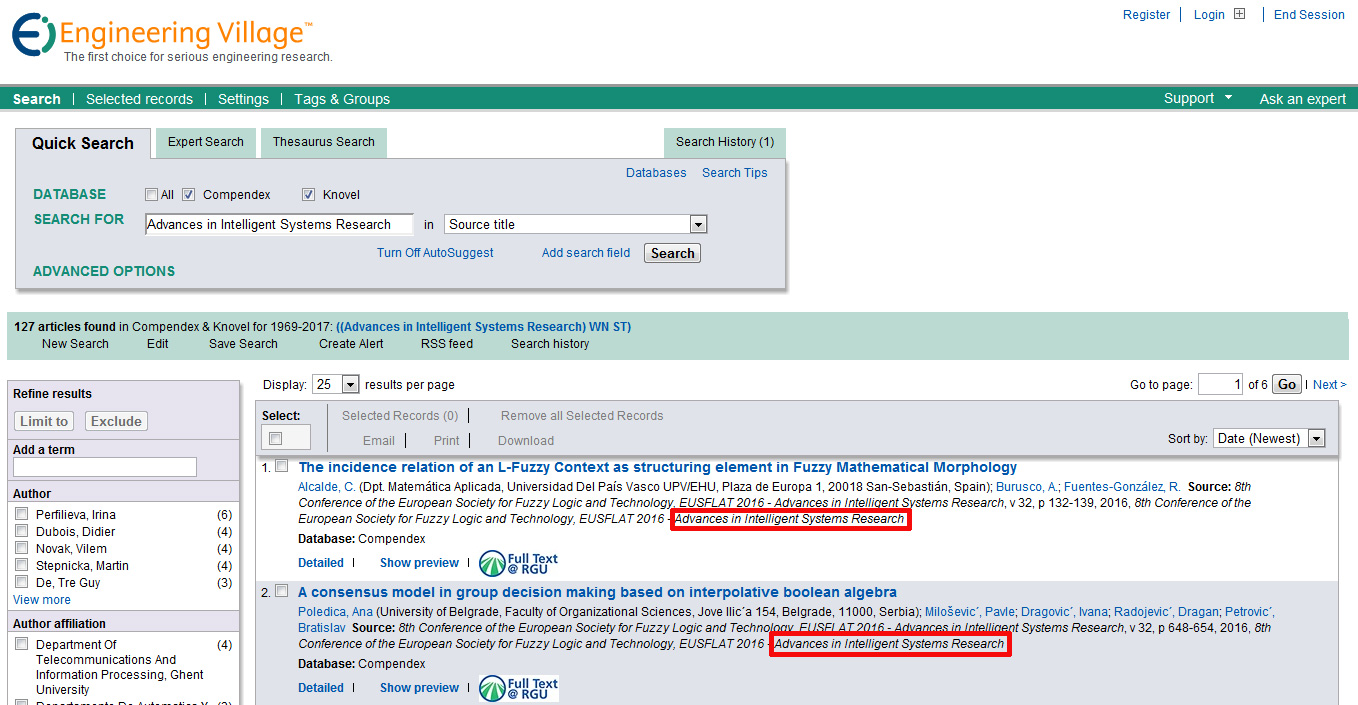Check the select-all records checkbox
The image size is (1358, 705).
coord(276,438)
